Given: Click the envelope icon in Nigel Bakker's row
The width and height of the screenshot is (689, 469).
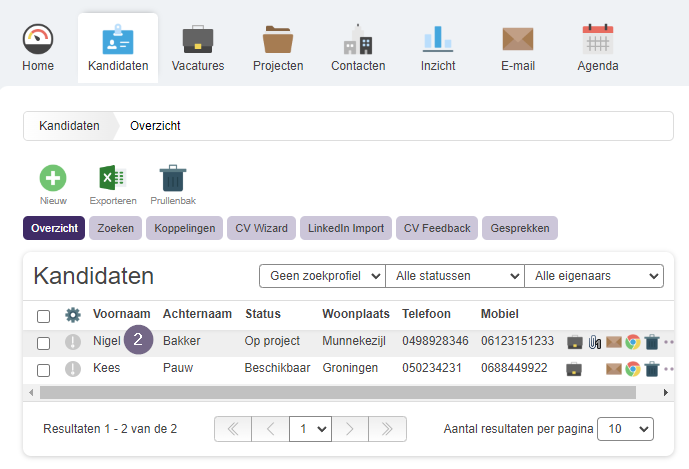Looking at the screenshot, I should point(614,342).
